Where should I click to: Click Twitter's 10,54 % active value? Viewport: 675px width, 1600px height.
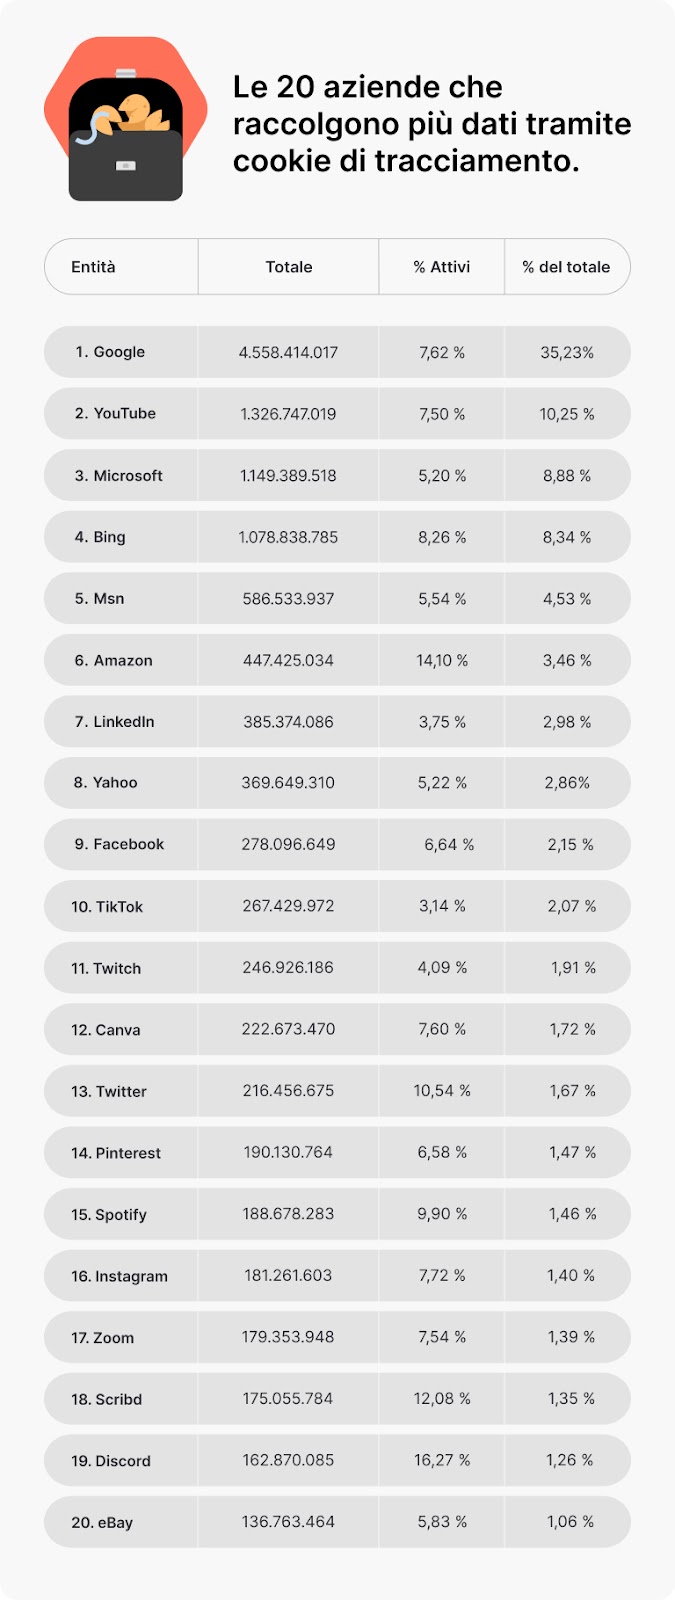coord(442,1091)
